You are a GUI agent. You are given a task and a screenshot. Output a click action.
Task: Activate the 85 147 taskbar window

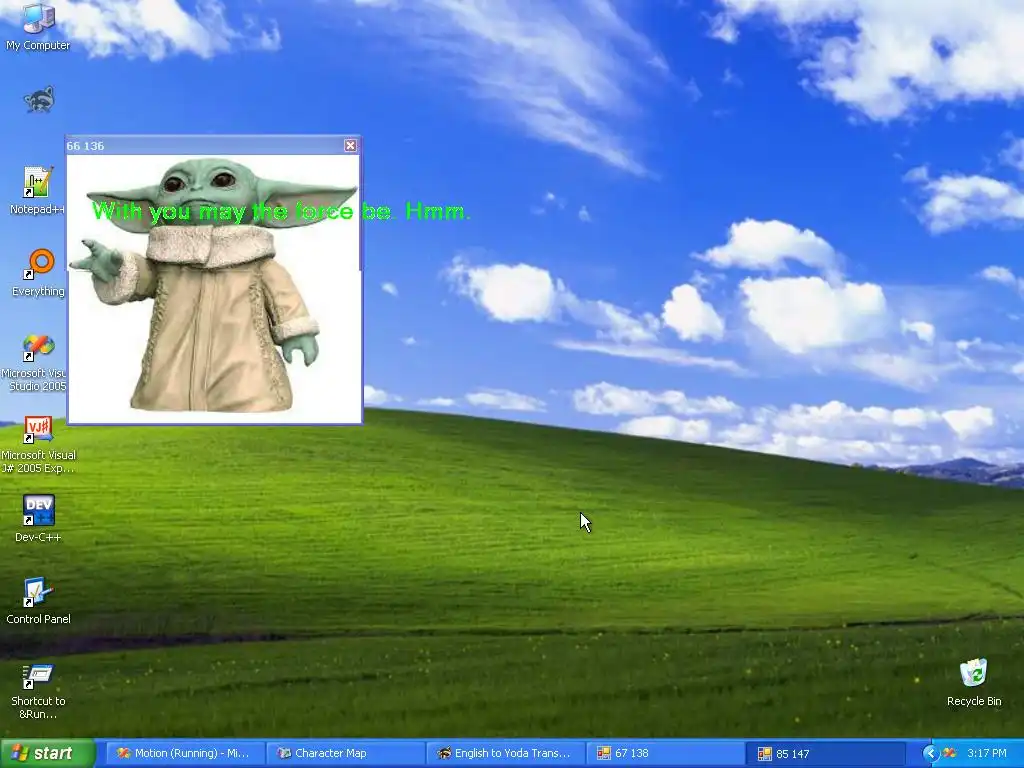(826, 753)
